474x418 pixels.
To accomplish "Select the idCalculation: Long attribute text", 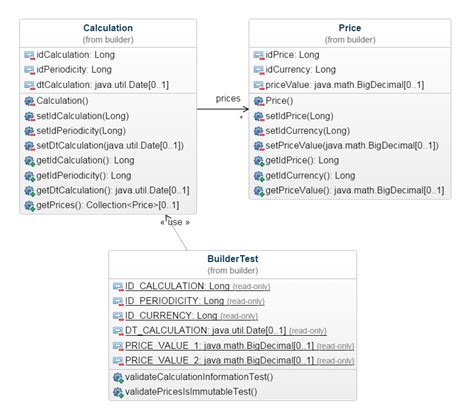I will pyautogui.click(x=76, y=55).
